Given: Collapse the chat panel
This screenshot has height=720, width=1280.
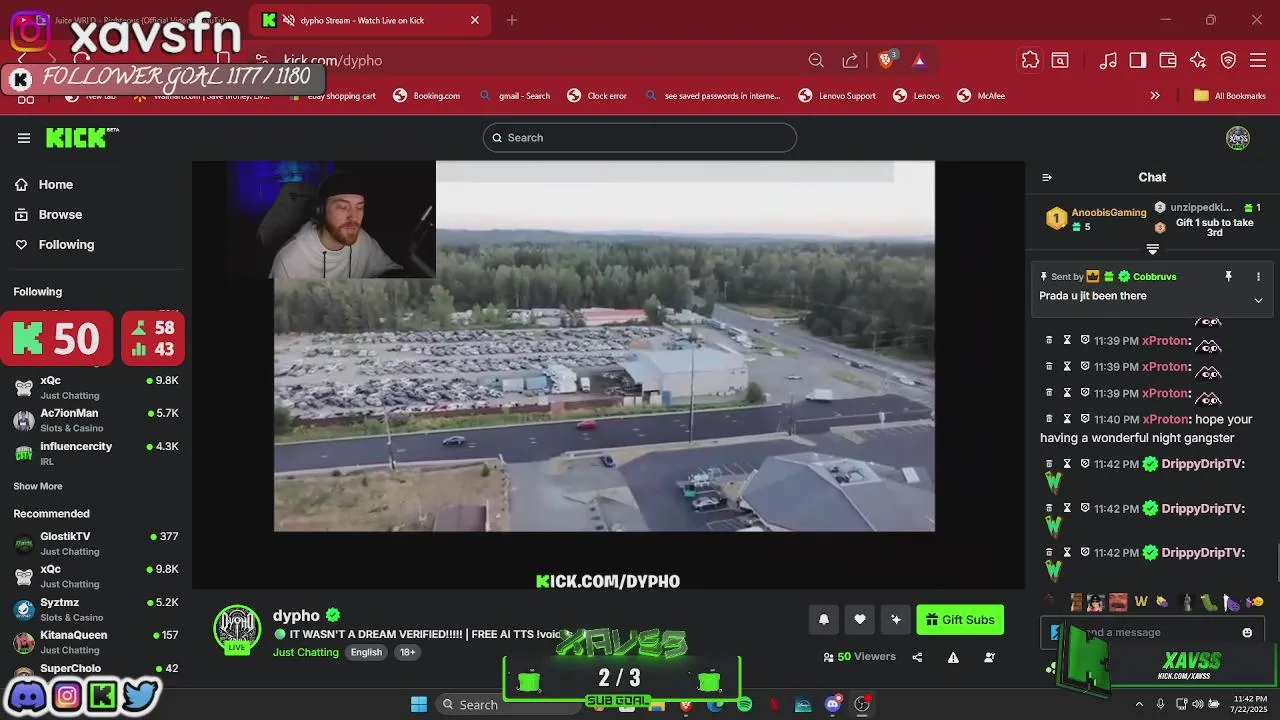Looking at the screenshot, I should [x=1047, y=177].
